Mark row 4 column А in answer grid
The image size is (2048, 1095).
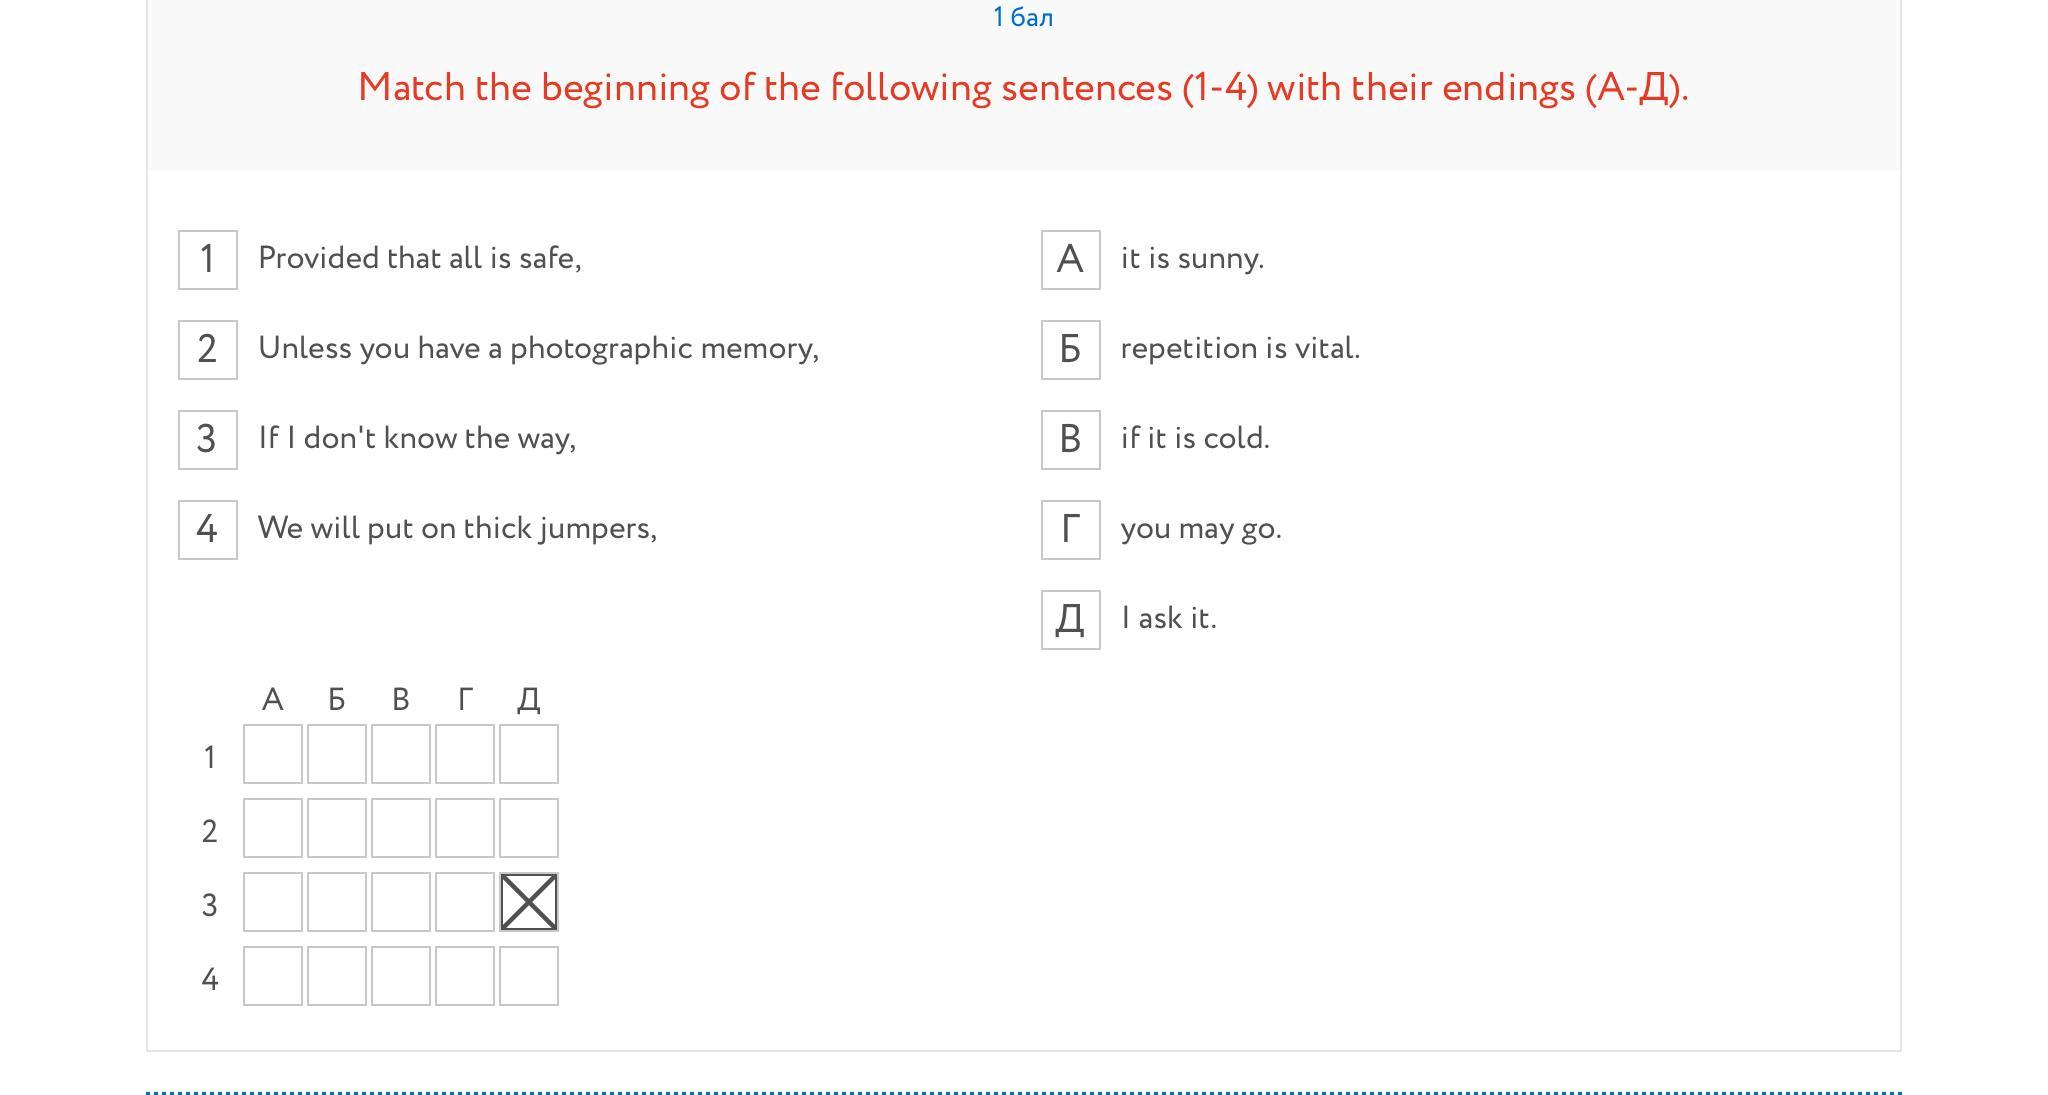pos(273,976)
